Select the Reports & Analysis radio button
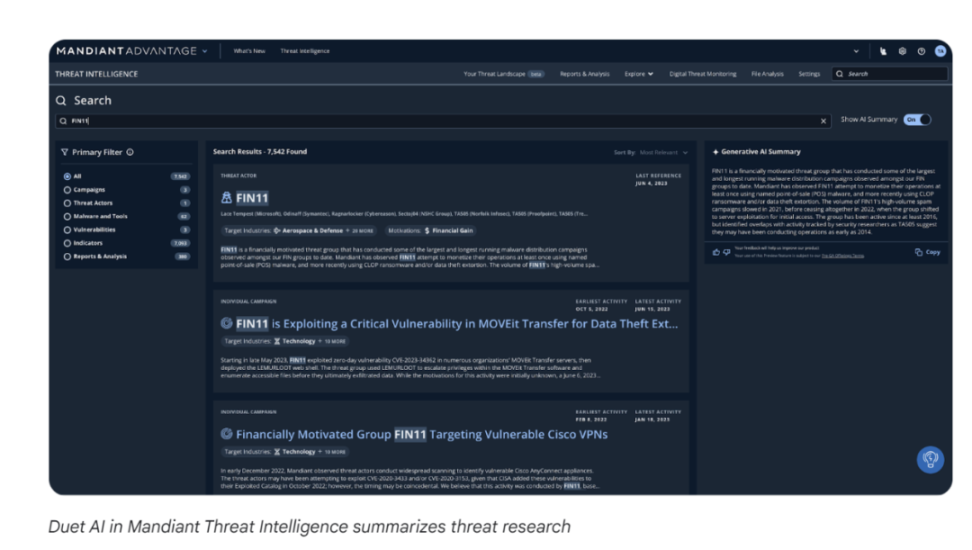The height and width of the screenshot is (550, 972). click(67, 256)
